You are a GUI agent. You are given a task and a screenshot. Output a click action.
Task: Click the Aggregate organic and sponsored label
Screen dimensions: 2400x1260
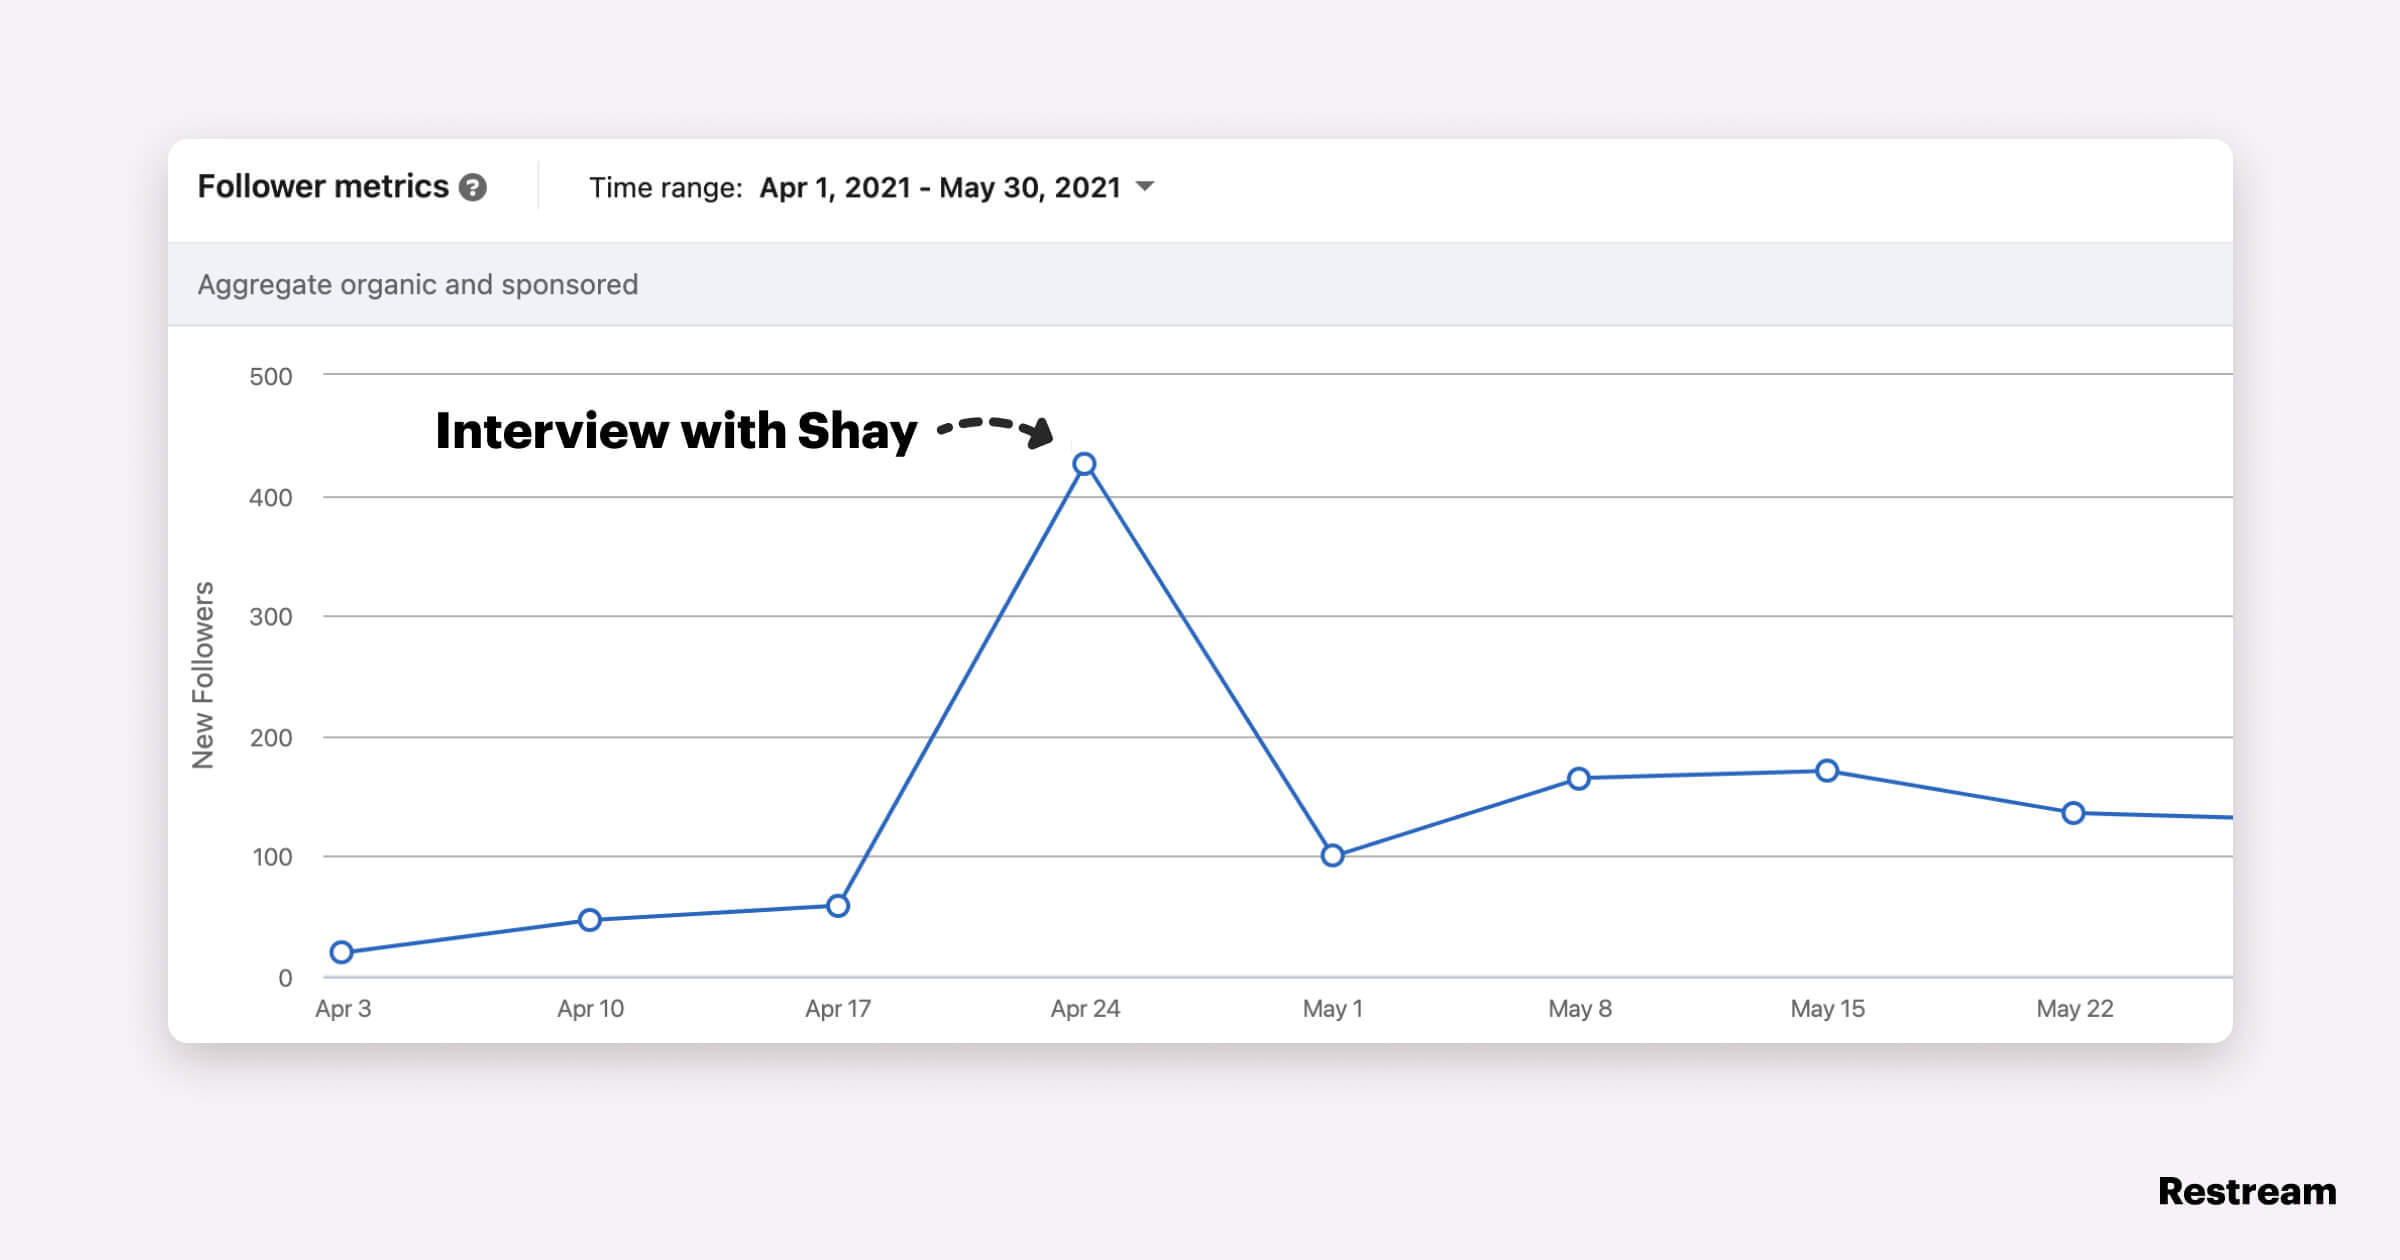(x=417, y=285)
